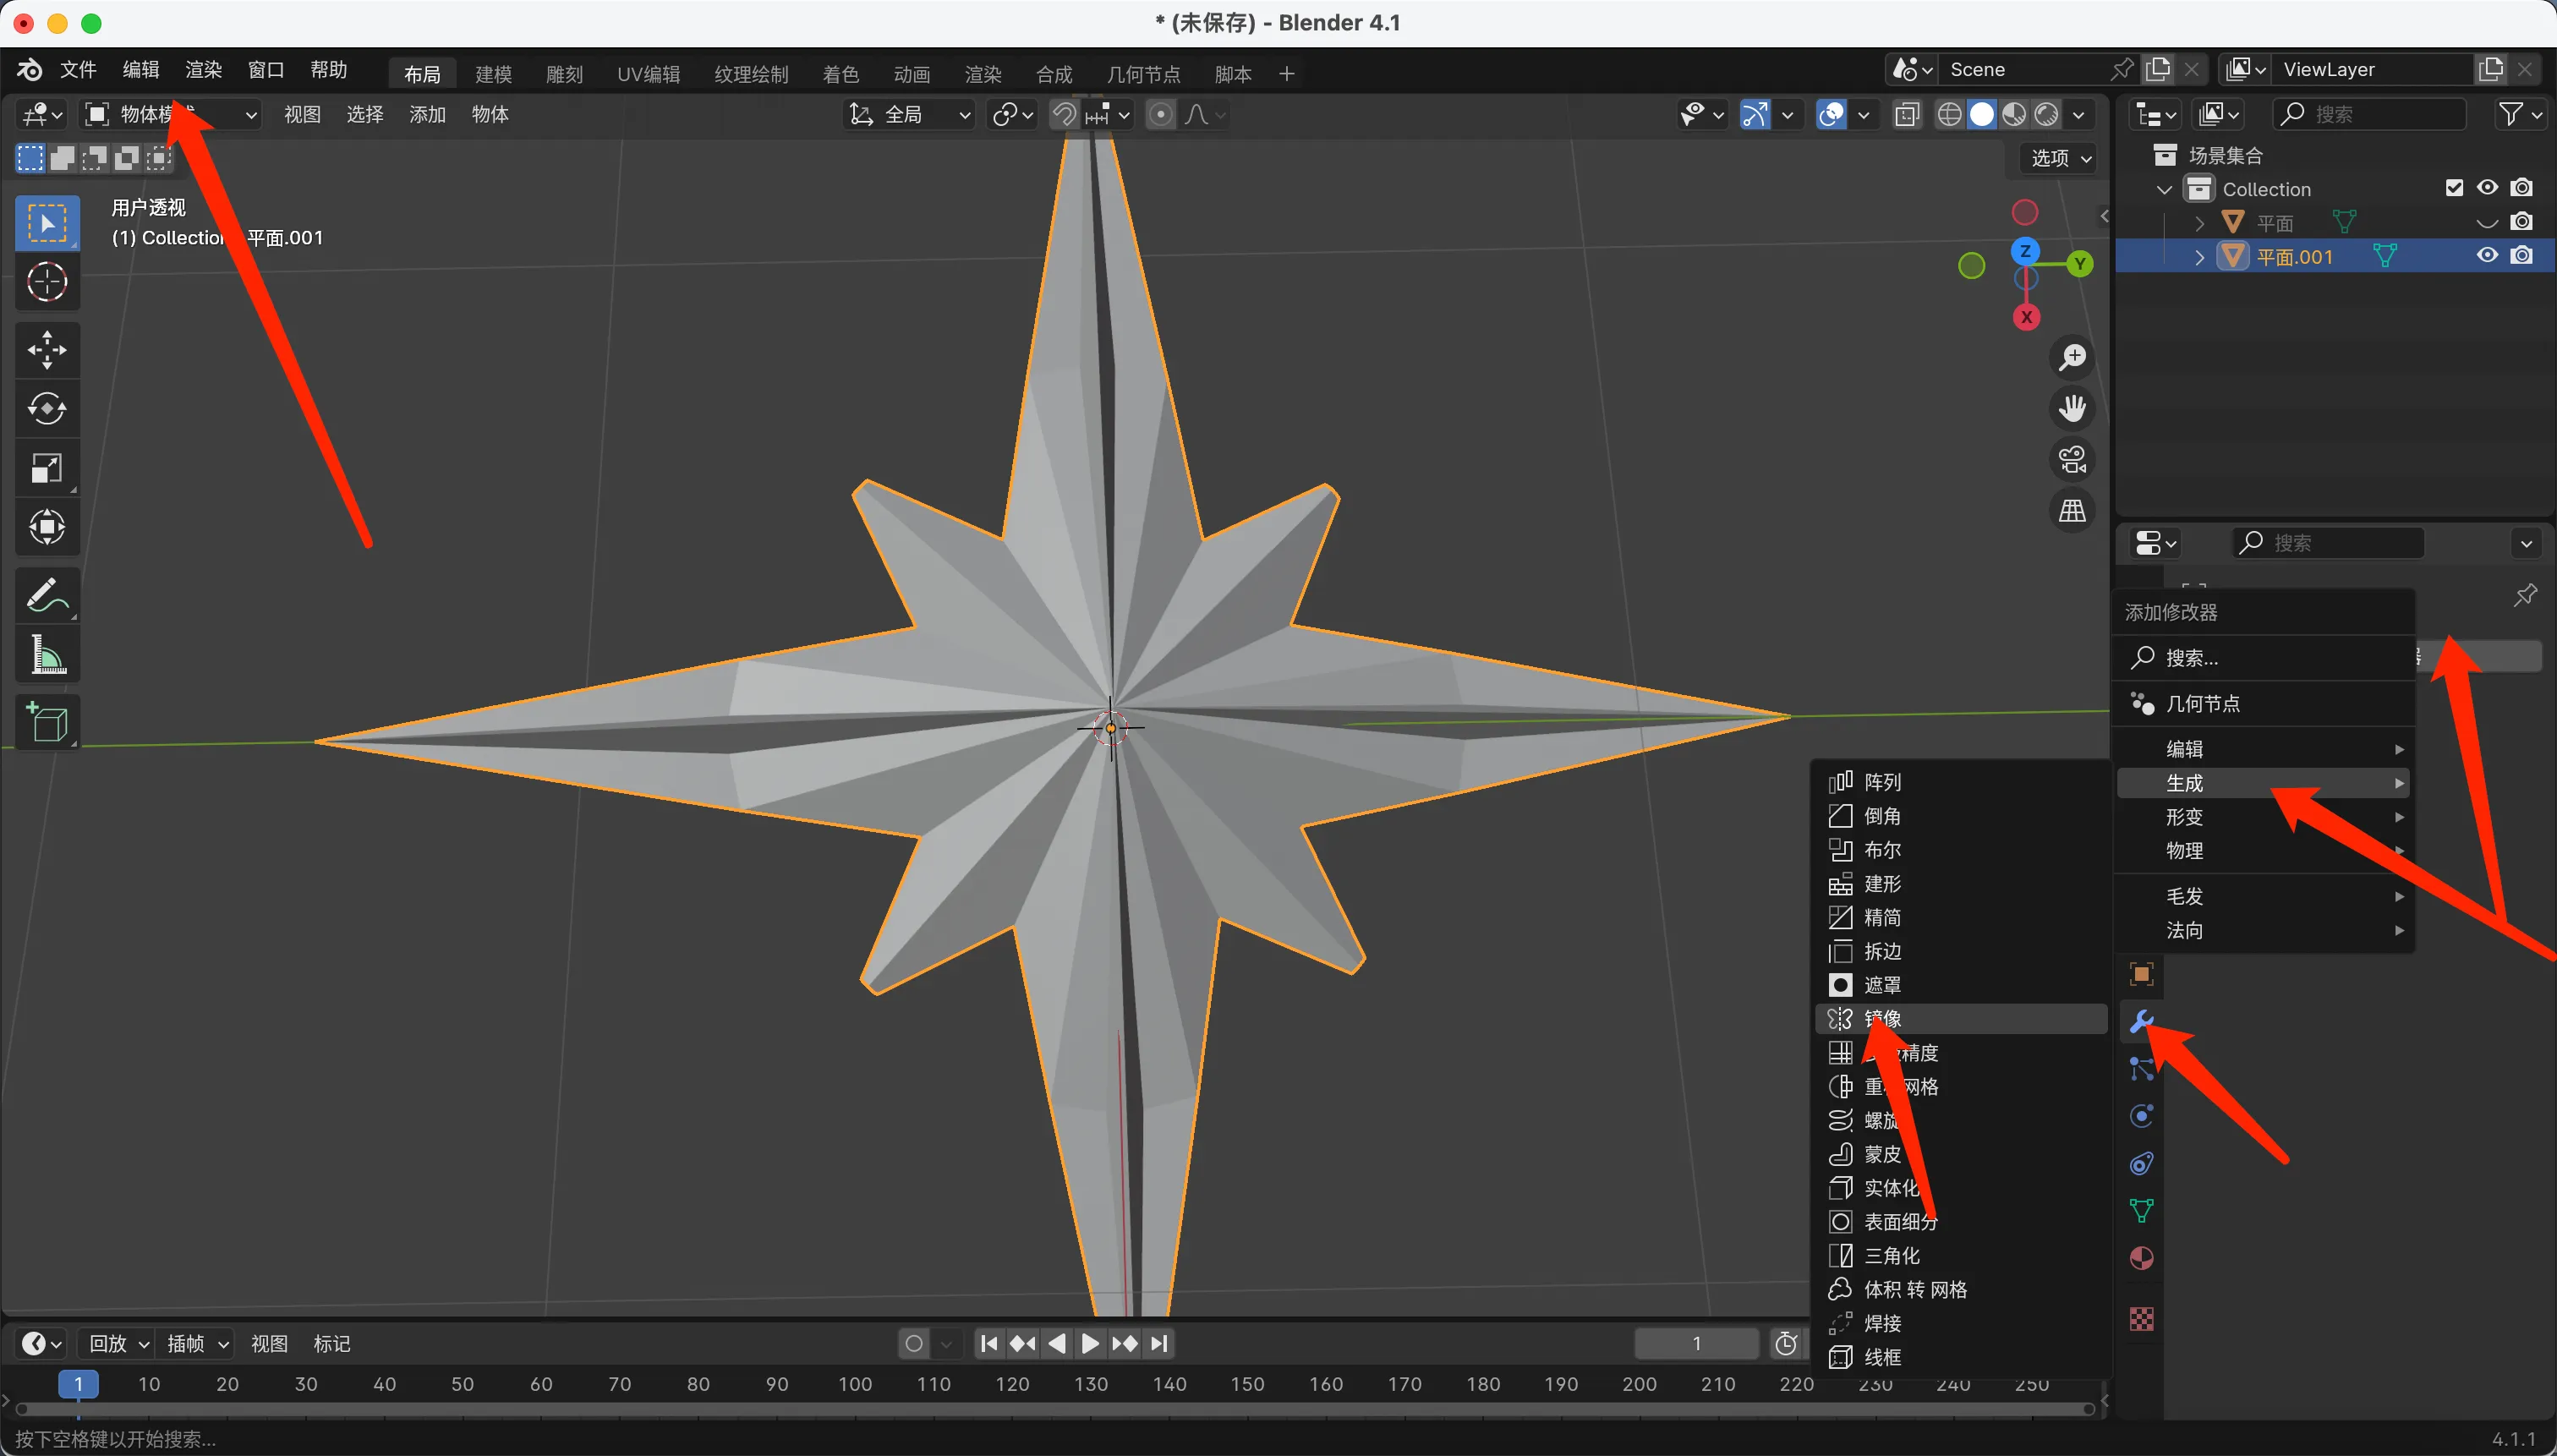Image resolution: width=2557 pixels, height=1456 pixels.
Task: Switch to the UV编辑 workspace tab
Action: (648, 74)
